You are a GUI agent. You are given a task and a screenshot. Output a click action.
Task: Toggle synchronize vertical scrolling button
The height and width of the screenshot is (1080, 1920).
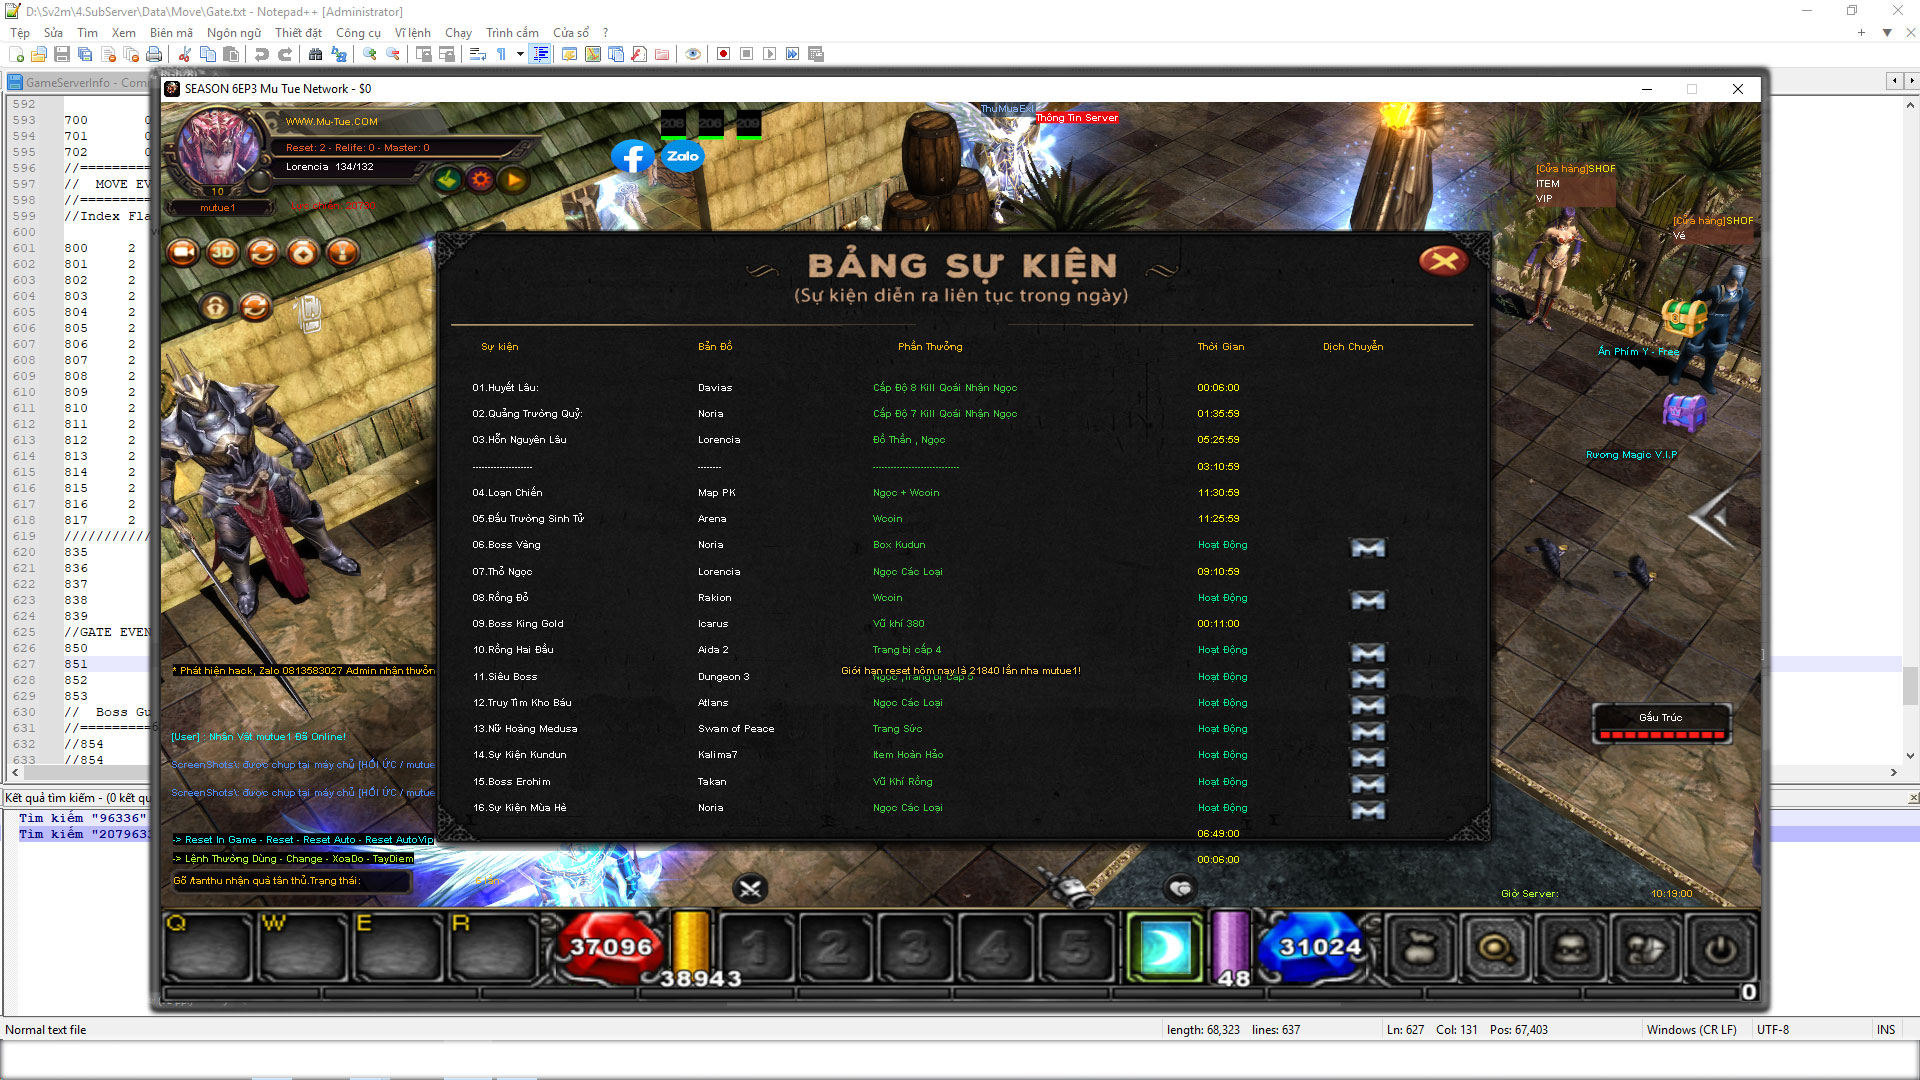(x=424, y=54)
